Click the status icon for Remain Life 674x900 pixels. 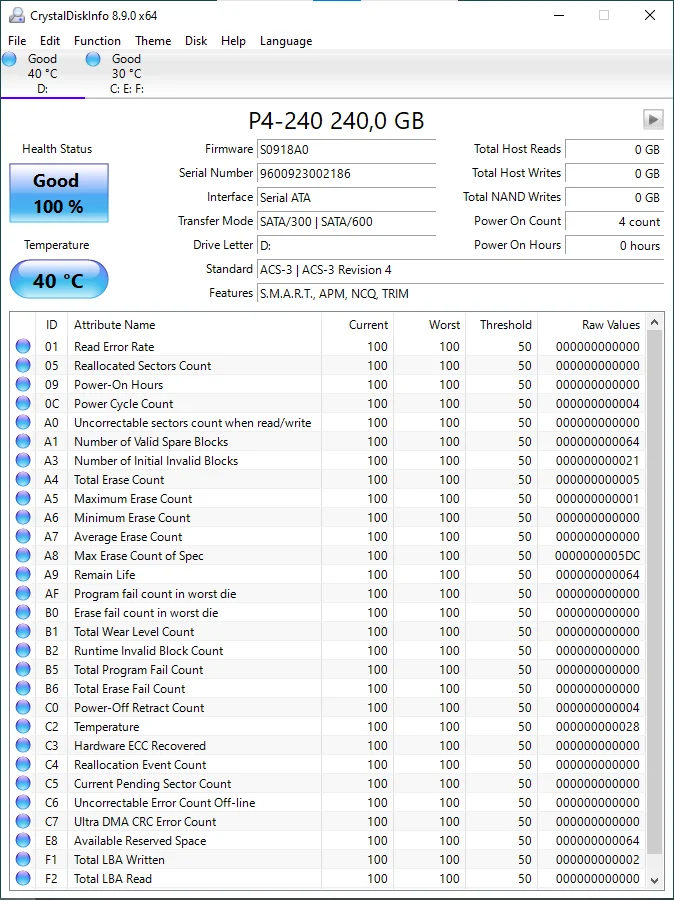(23, 574)
